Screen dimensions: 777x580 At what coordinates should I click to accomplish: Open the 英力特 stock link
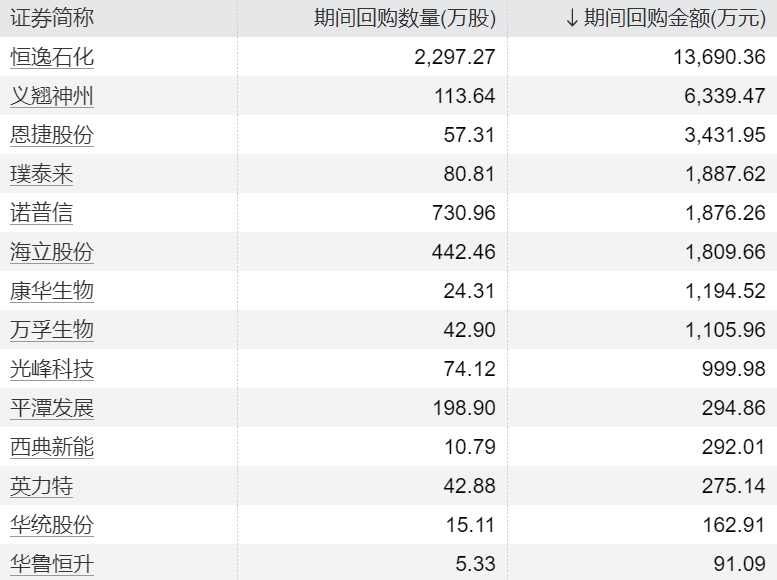coord(42,486)
